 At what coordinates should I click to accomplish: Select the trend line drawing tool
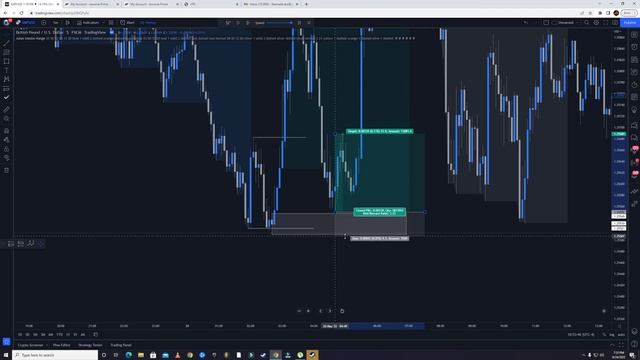(6, 43)
